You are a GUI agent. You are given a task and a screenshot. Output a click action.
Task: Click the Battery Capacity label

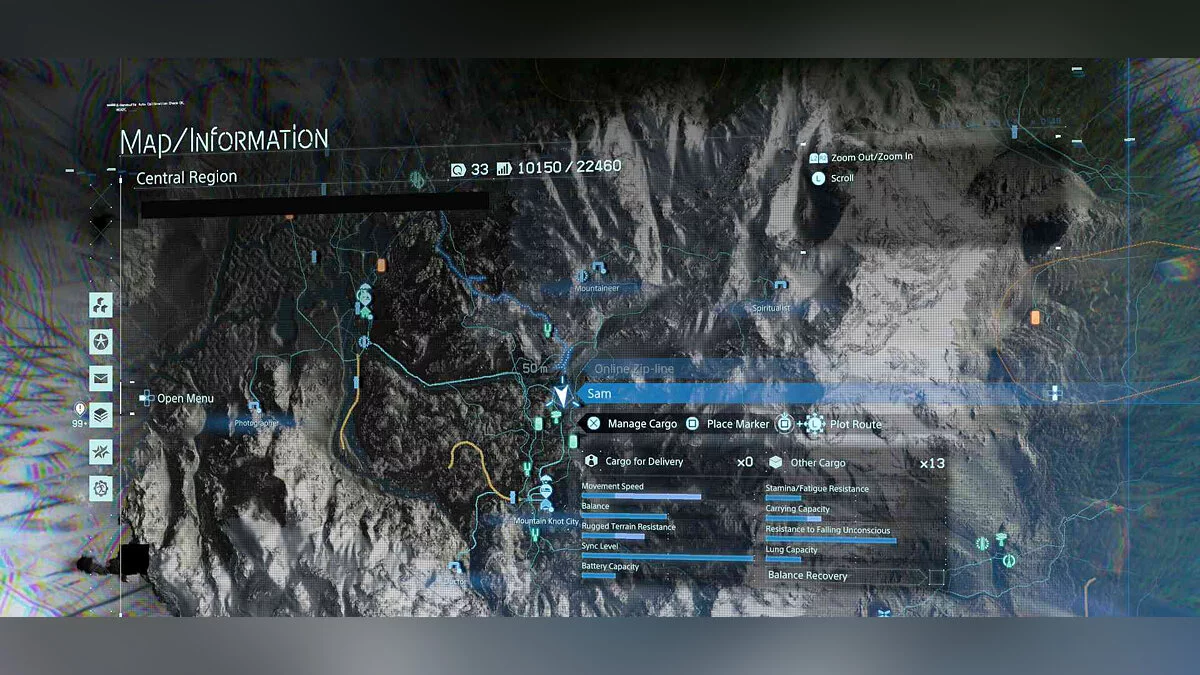610,567
